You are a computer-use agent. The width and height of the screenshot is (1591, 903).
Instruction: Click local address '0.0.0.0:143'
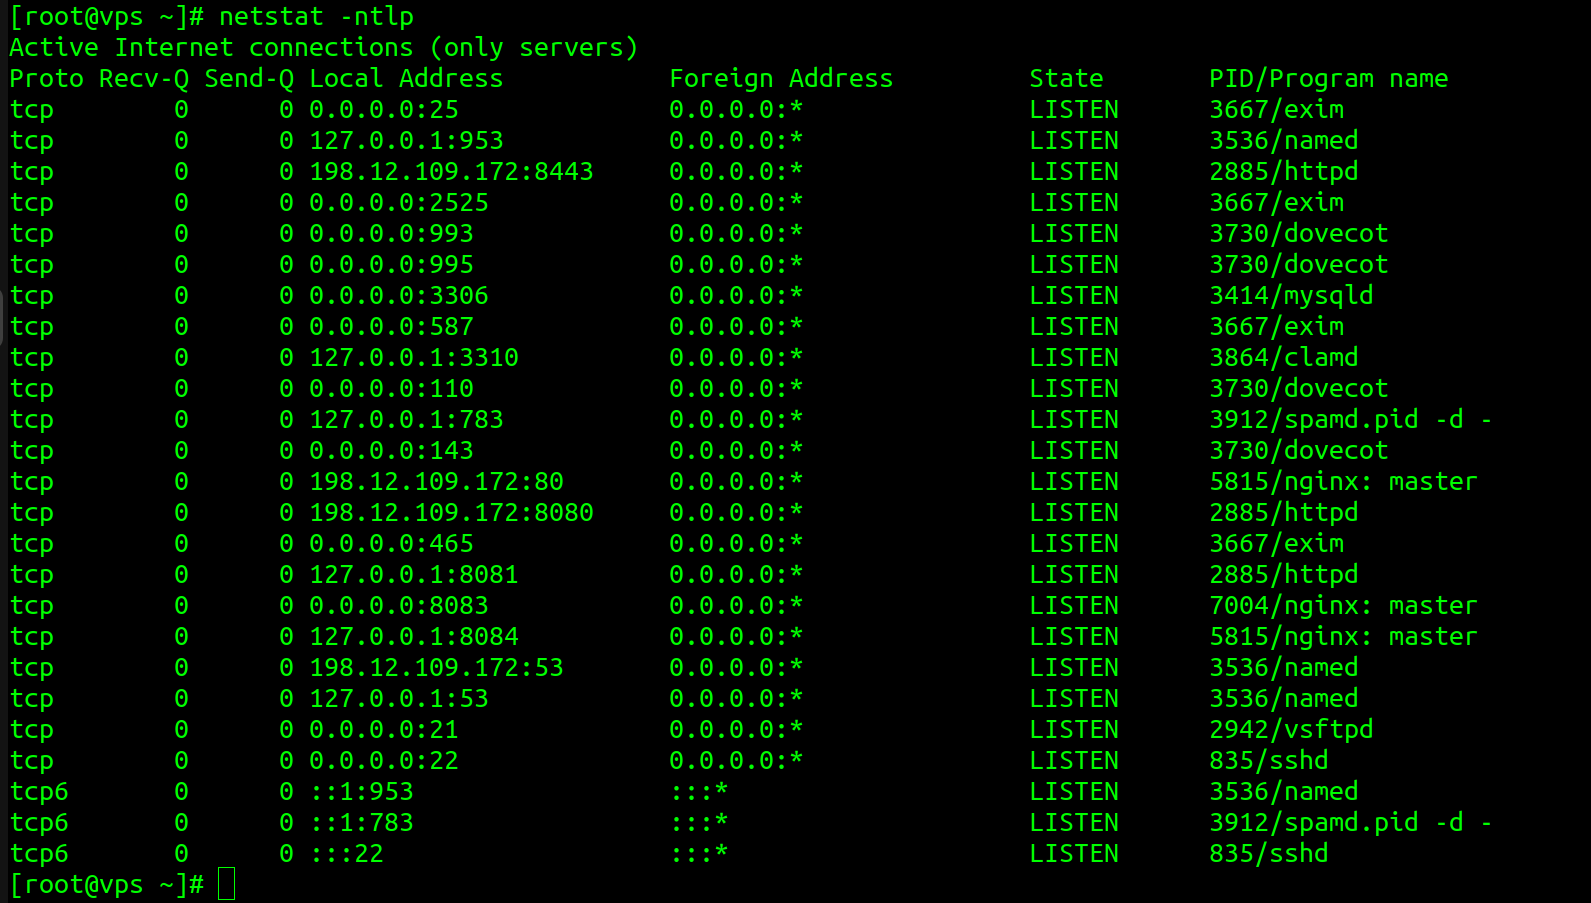coord(391,451)
